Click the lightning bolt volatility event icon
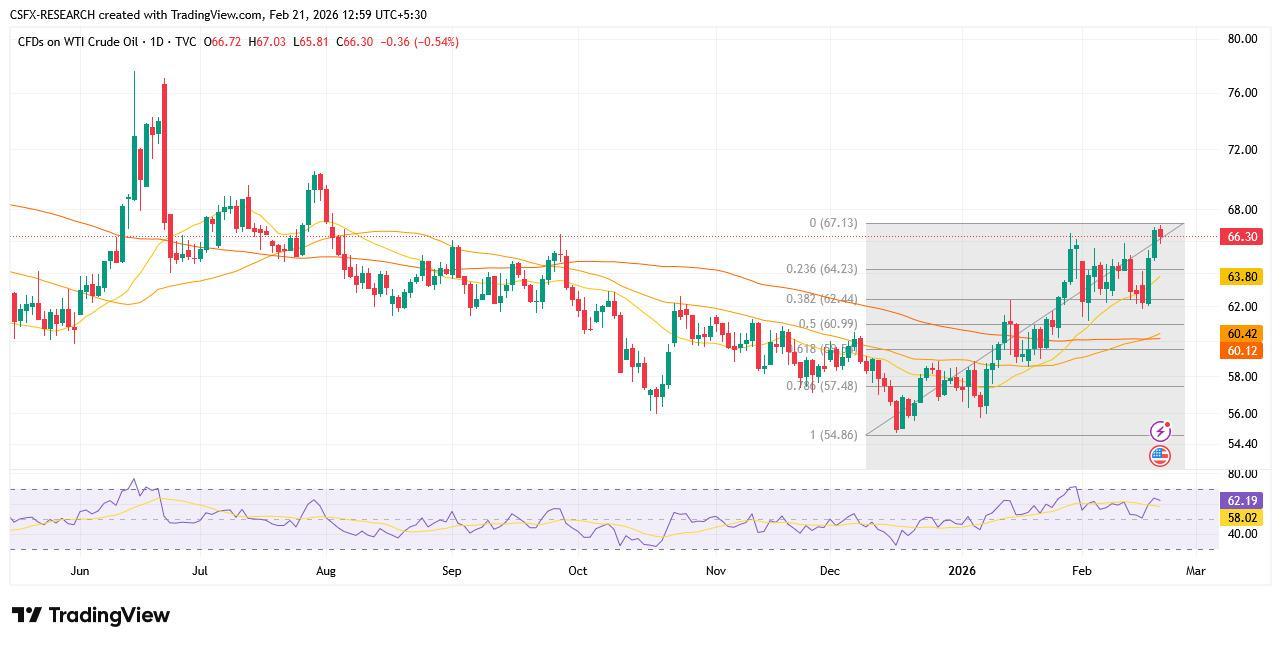The width and height of the screenshot is (1281, 645). click(1160, 430)
